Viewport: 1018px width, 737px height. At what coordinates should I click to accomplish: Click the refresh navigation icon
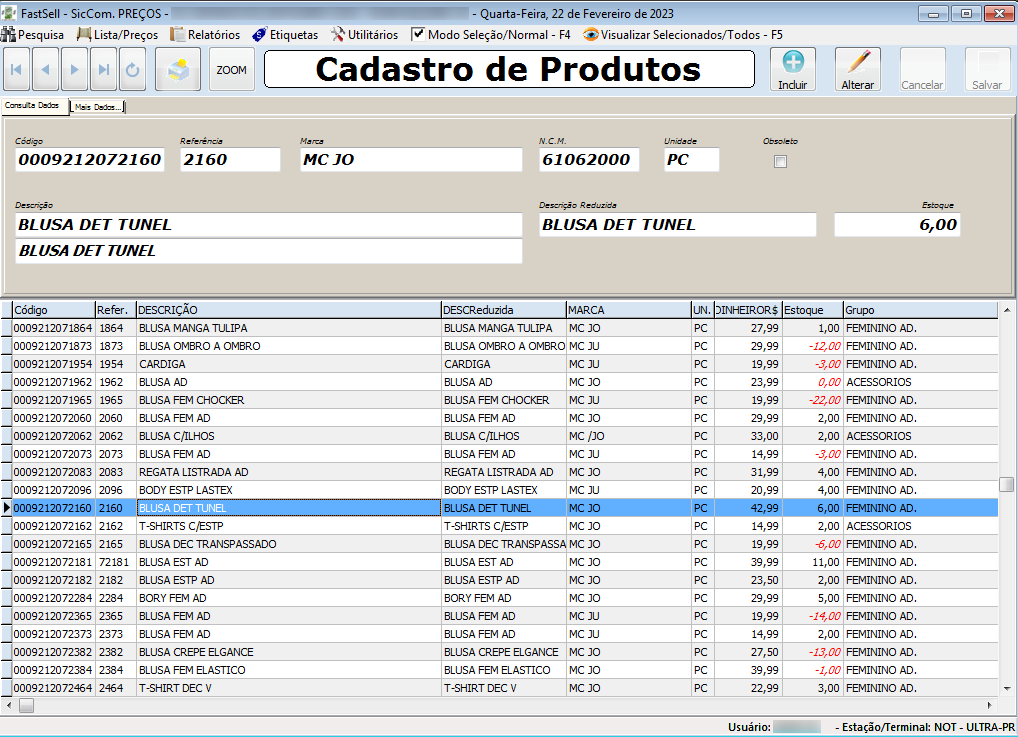click(134, 69)
